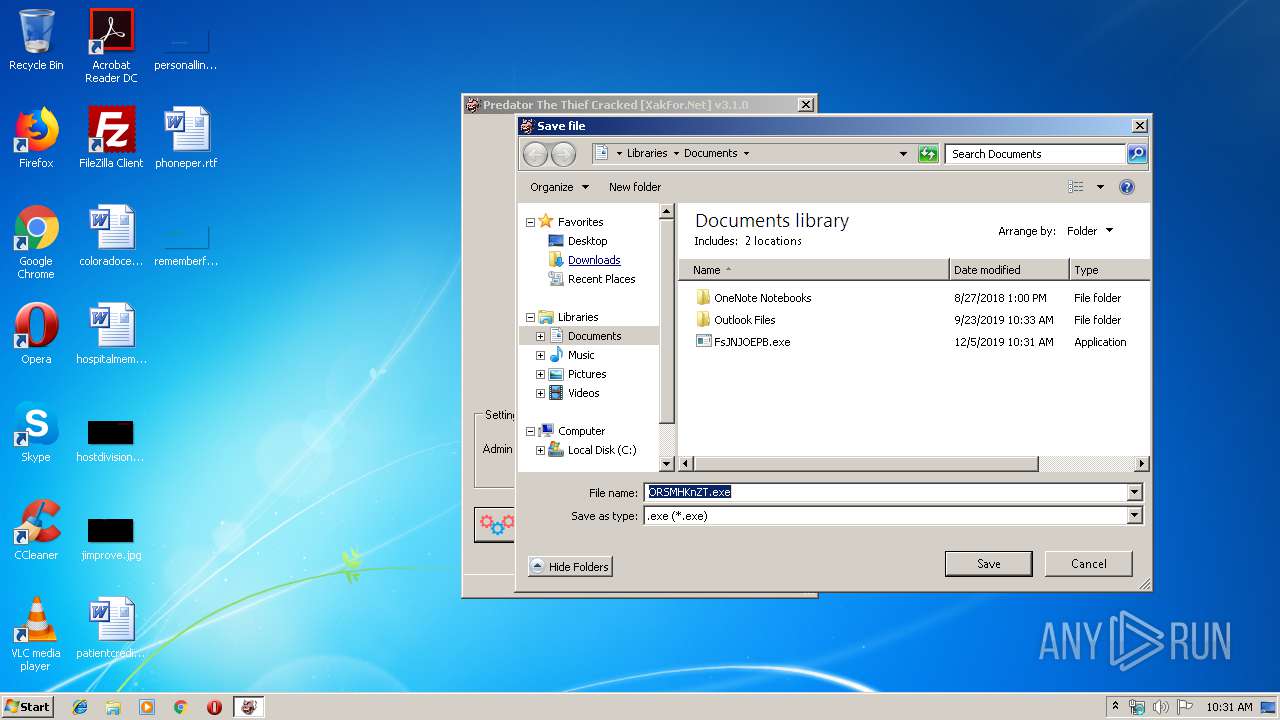The height and width of the screenshot is (720, 1280).
Task: Select the coloradoce document icon
Action: (x=111, y=236)
